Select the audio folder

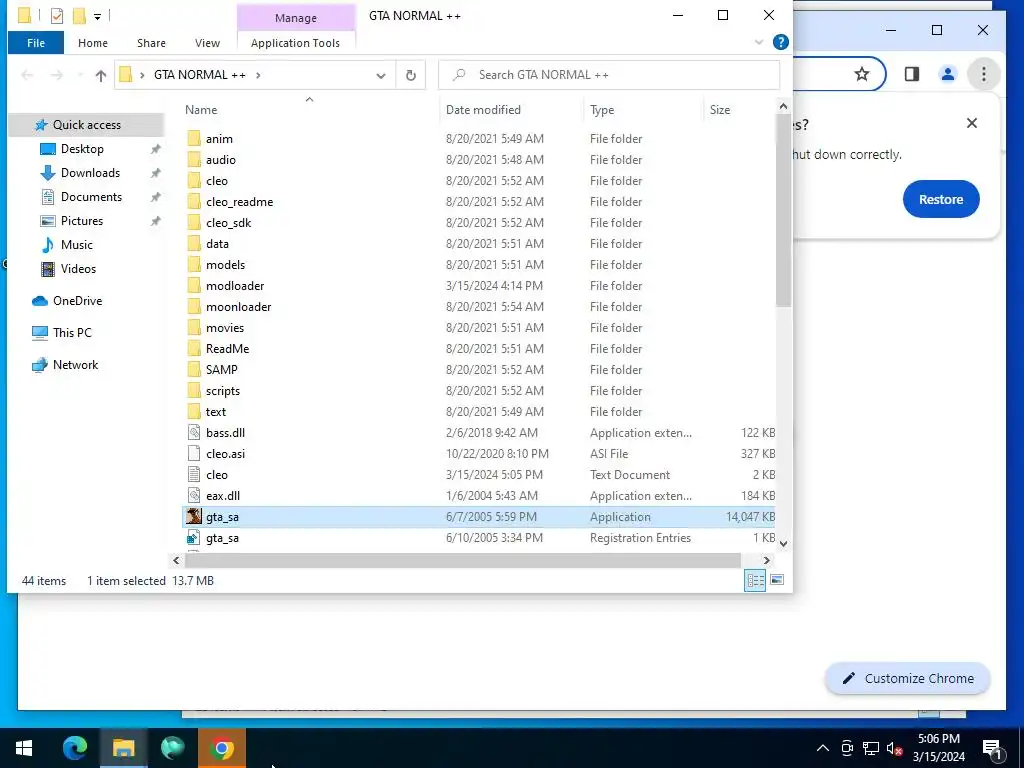(479, 159)
